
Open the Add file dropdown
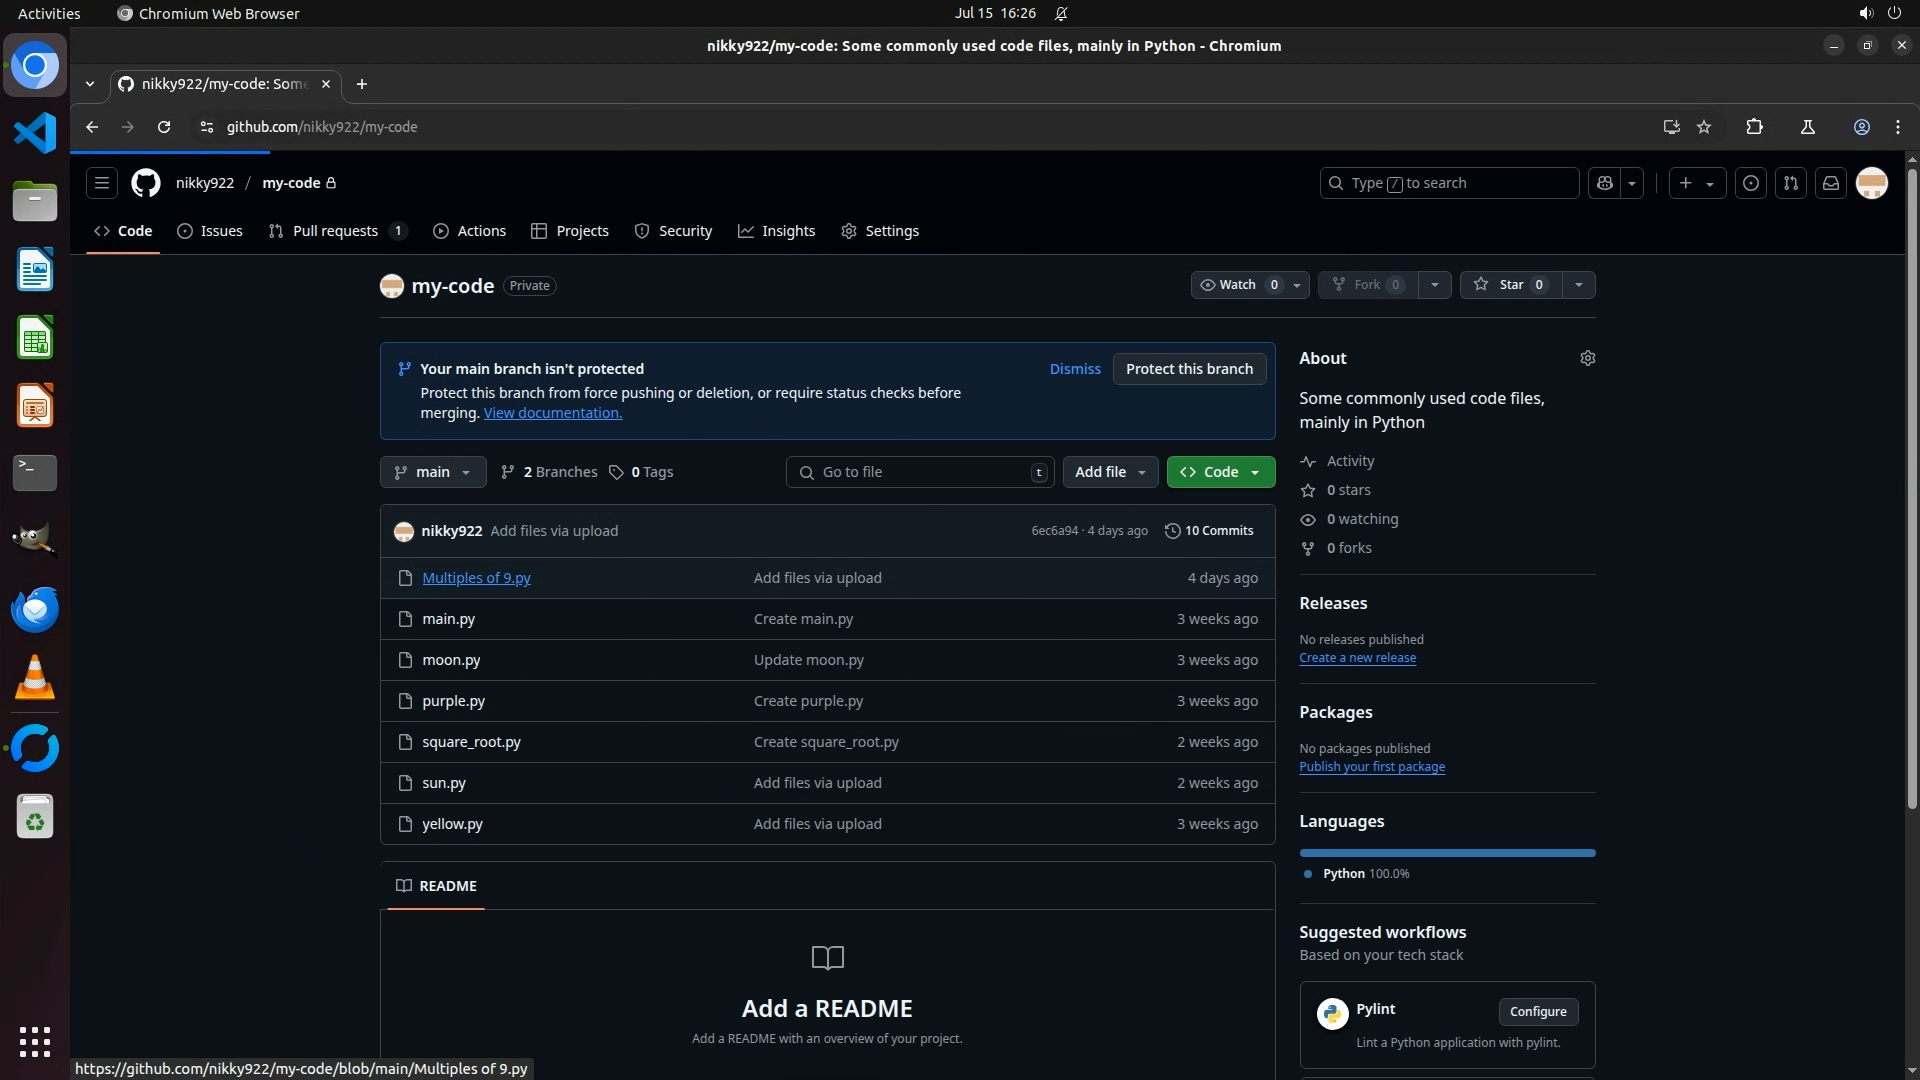(x=1110, y=472)
